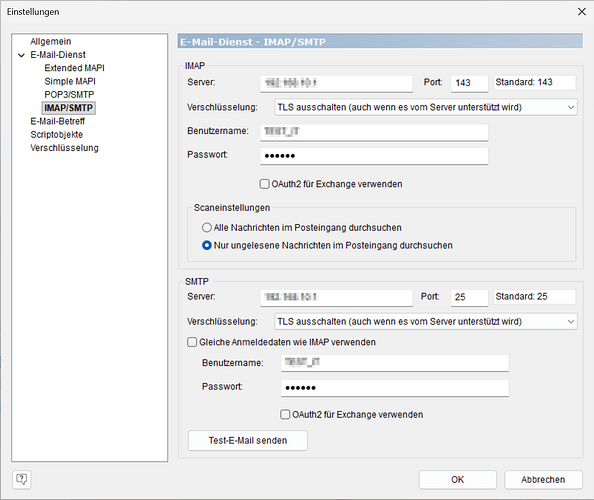594x500 pixels.
Task: Click the 'Standard: 143' text
Action: pyautogui.click(x=524, y=82)
